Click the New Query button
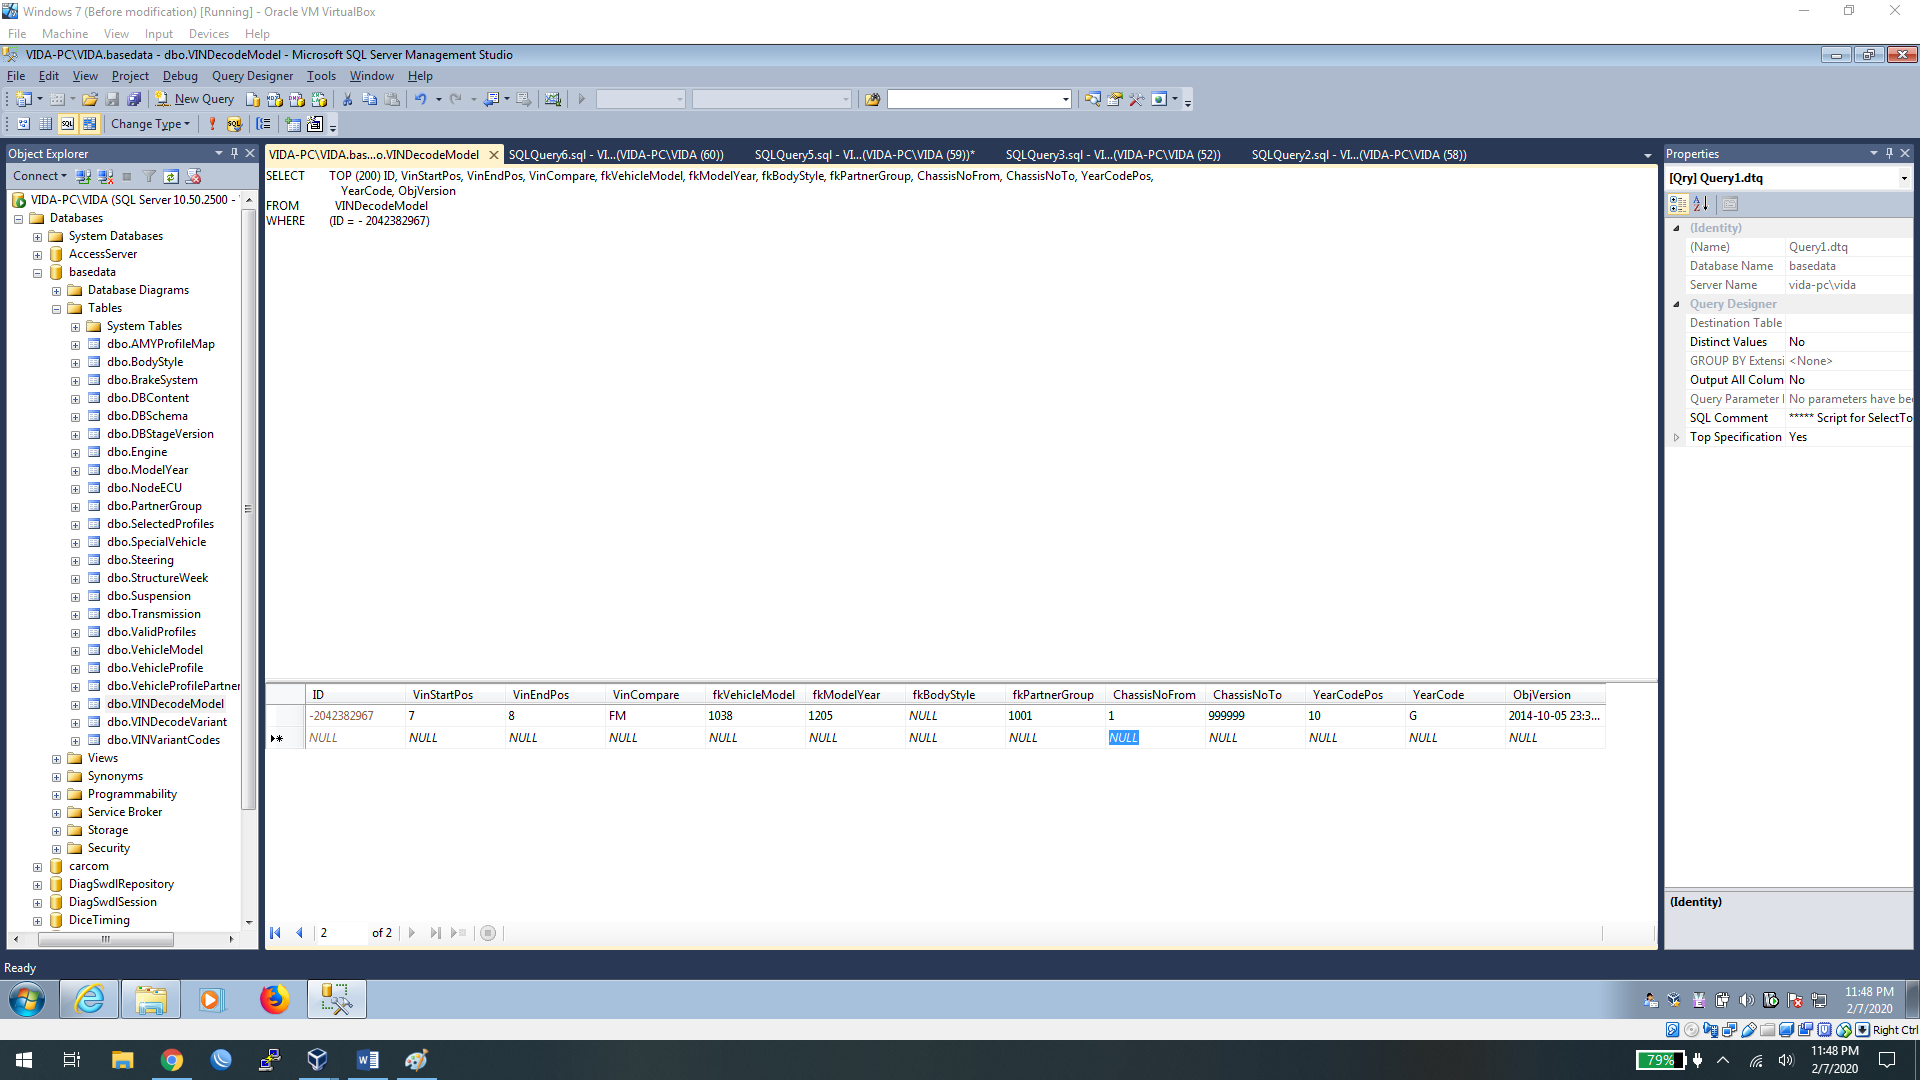Image resolution: width=1920 pixels, height=1080 pixels. coord(195,99)
